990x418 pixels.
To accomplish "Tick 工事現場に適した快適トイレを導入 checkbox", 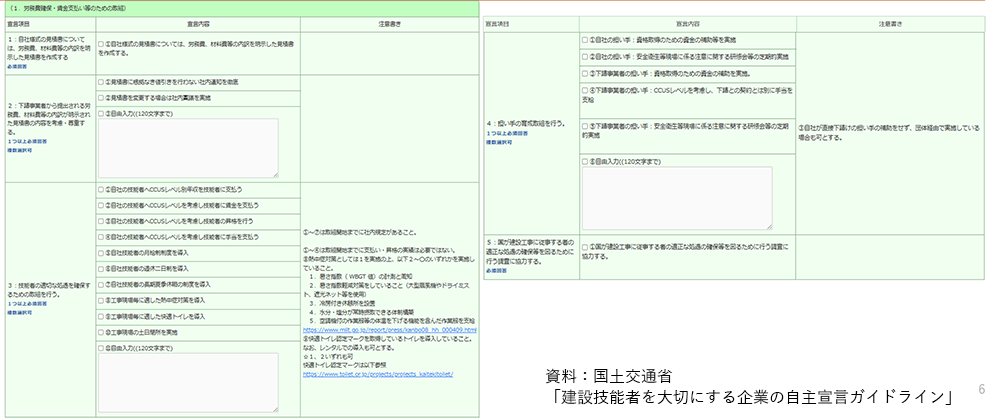I will (x=102, y=315).
